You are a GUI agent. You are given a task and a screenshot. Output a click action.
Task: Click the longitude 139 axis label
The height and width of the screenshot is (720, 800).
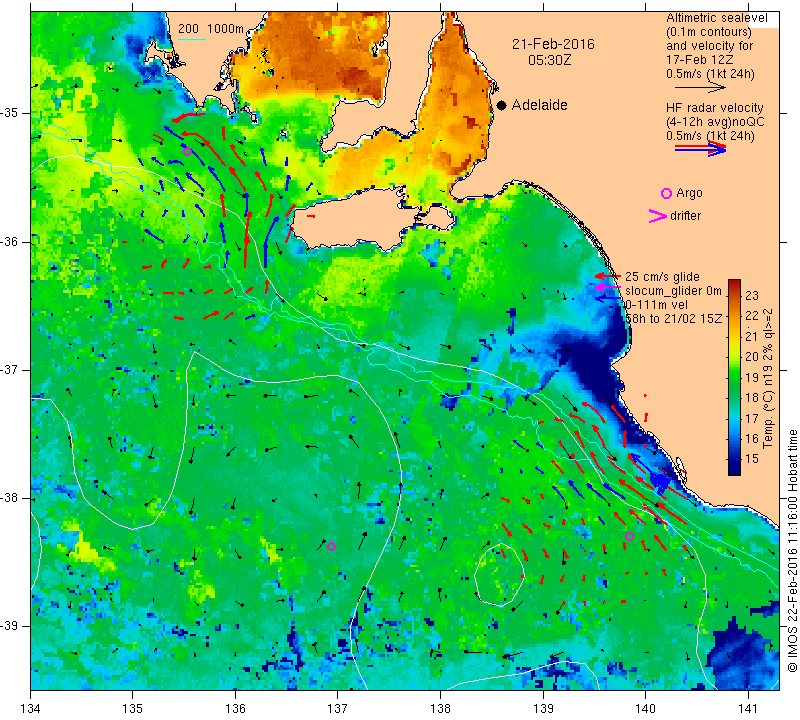[x=543, y=708]
